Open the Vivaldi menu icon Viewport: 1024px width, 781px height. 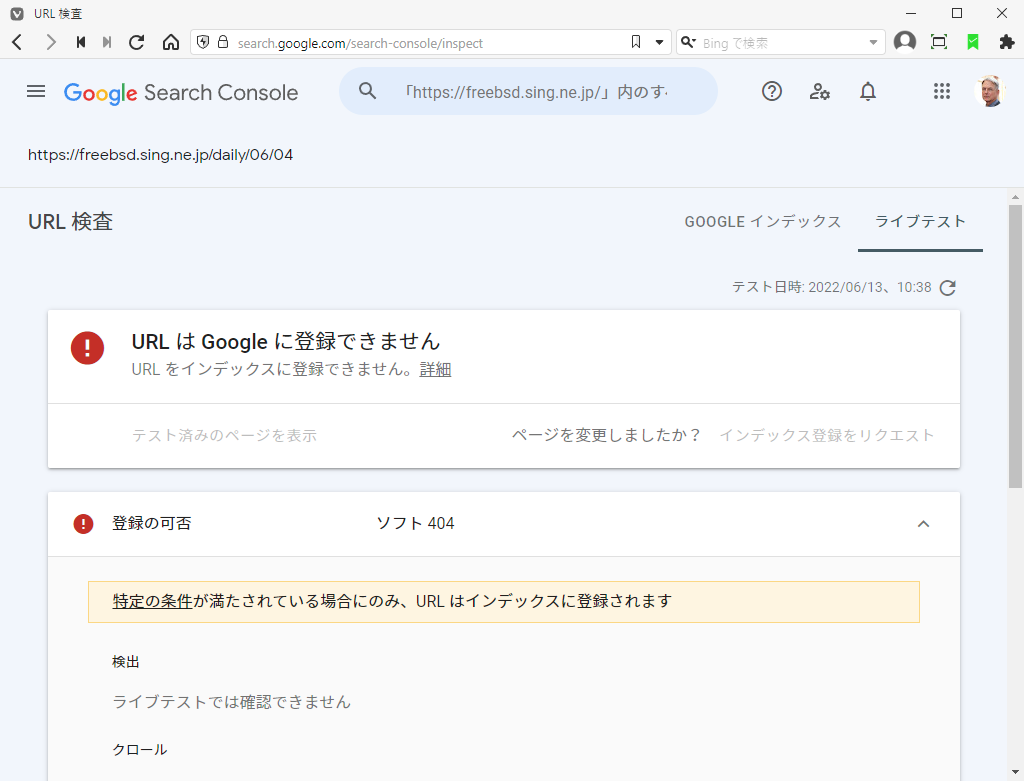[17, 14]
